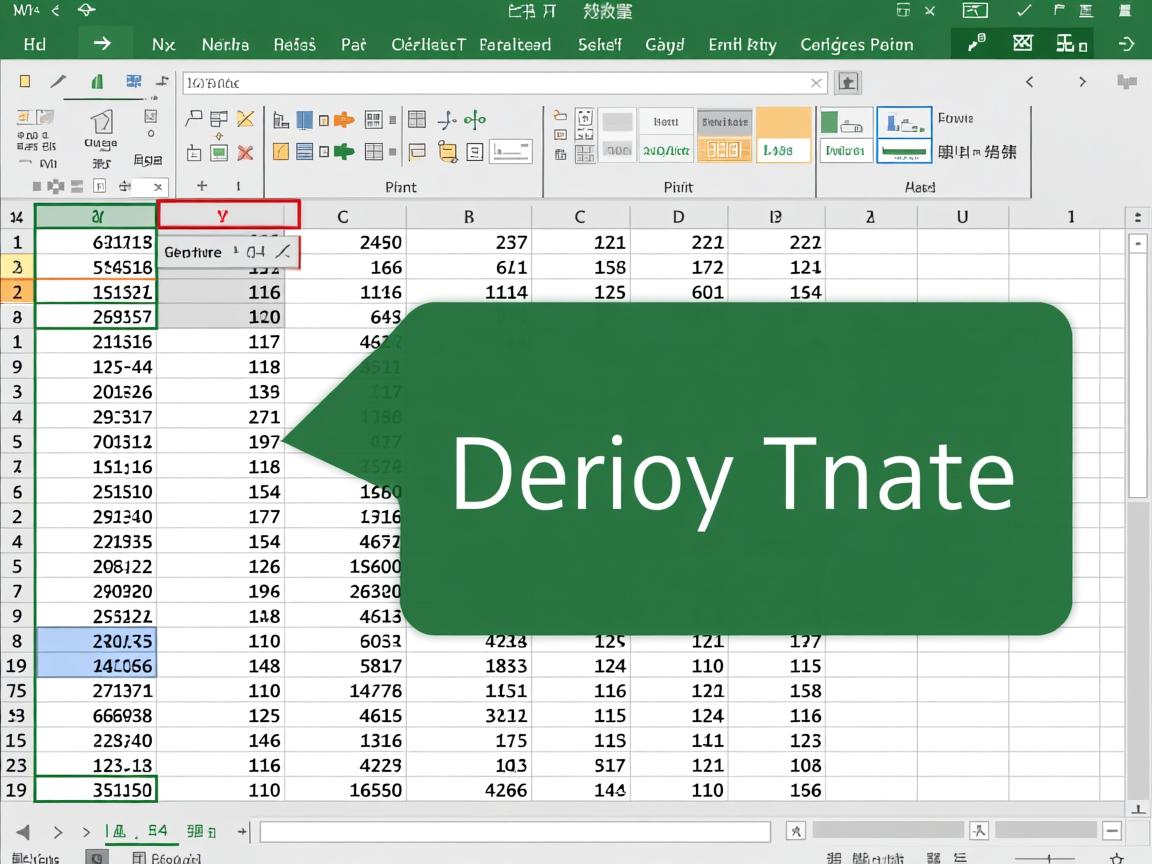1152x864 pixels.
Task: Click the red X icon in the ribbon
Action: tap(245, 153)
